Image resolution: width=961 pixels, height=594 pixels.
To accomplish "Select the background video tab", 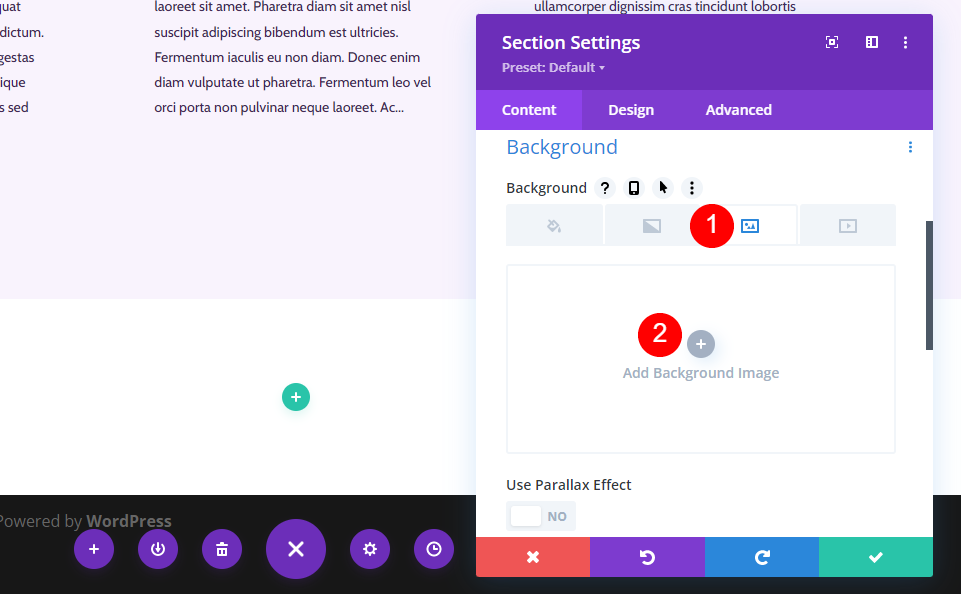I will [848, 226].
